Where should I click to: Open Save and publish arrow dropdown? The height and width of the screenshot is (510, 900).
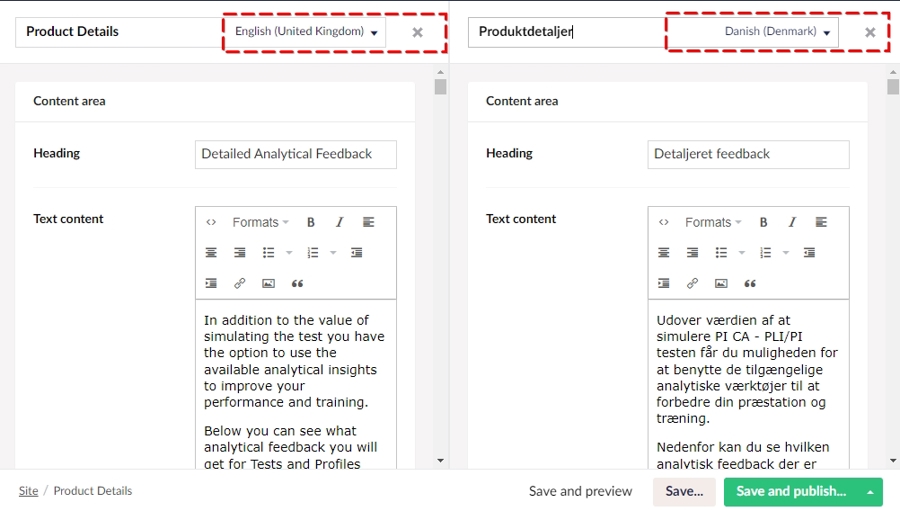[870, 492]
